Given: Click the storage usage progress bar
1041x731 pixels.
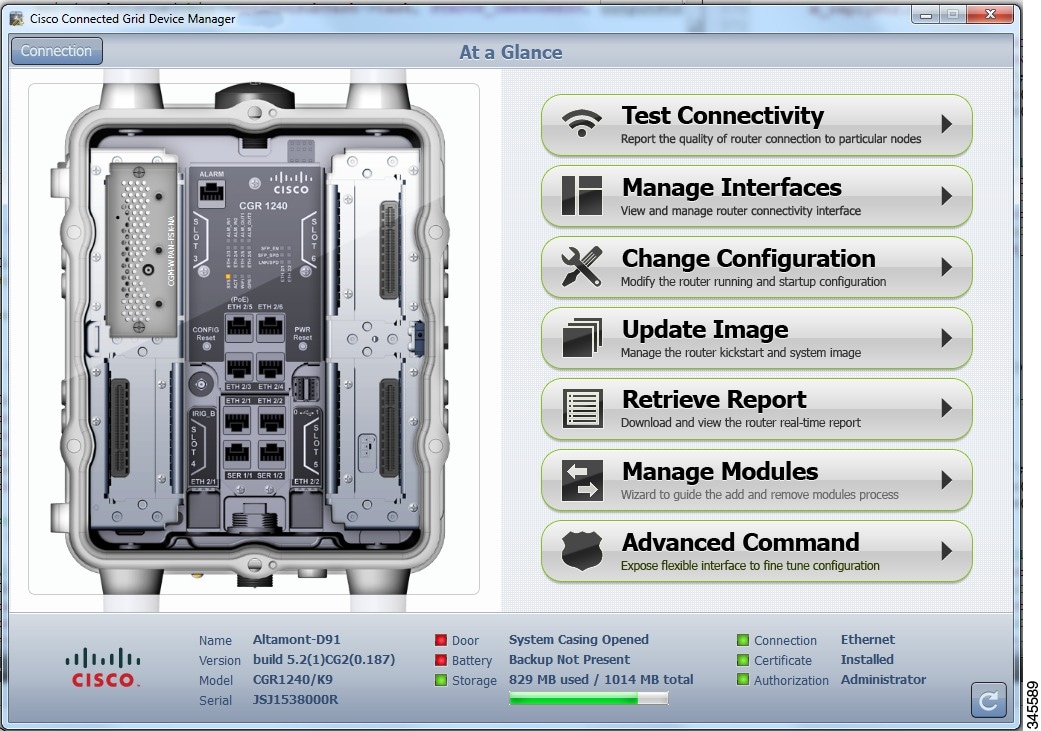Looking at the screenshot, I should 588,698.
